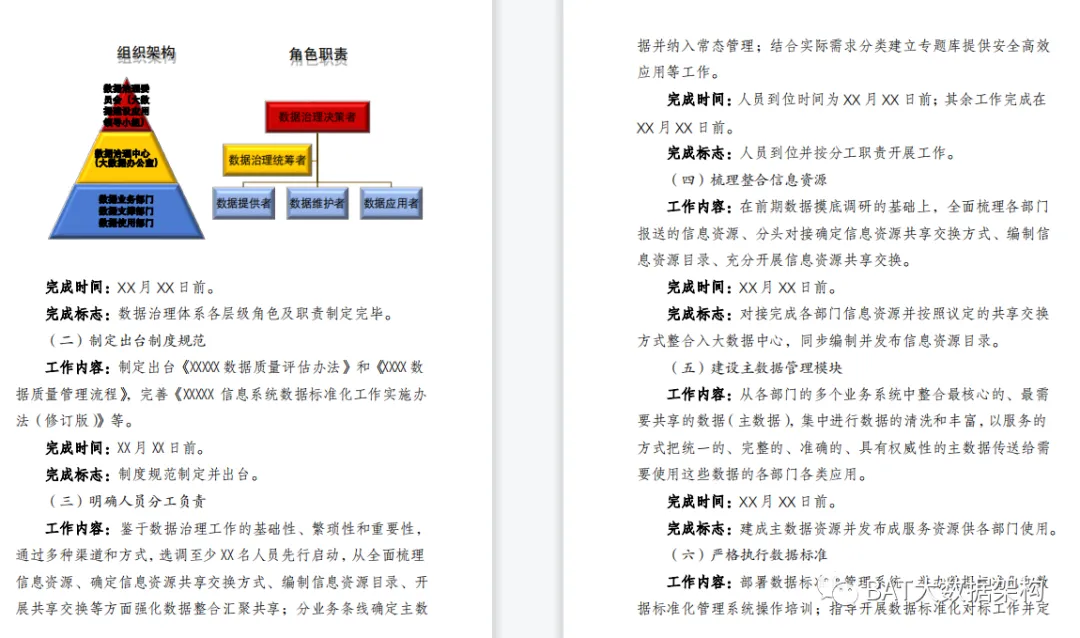This screenshot has height=638, width=1080.
Task: Click the line starting 法（修订版）》等
Action: click(76, 421)
